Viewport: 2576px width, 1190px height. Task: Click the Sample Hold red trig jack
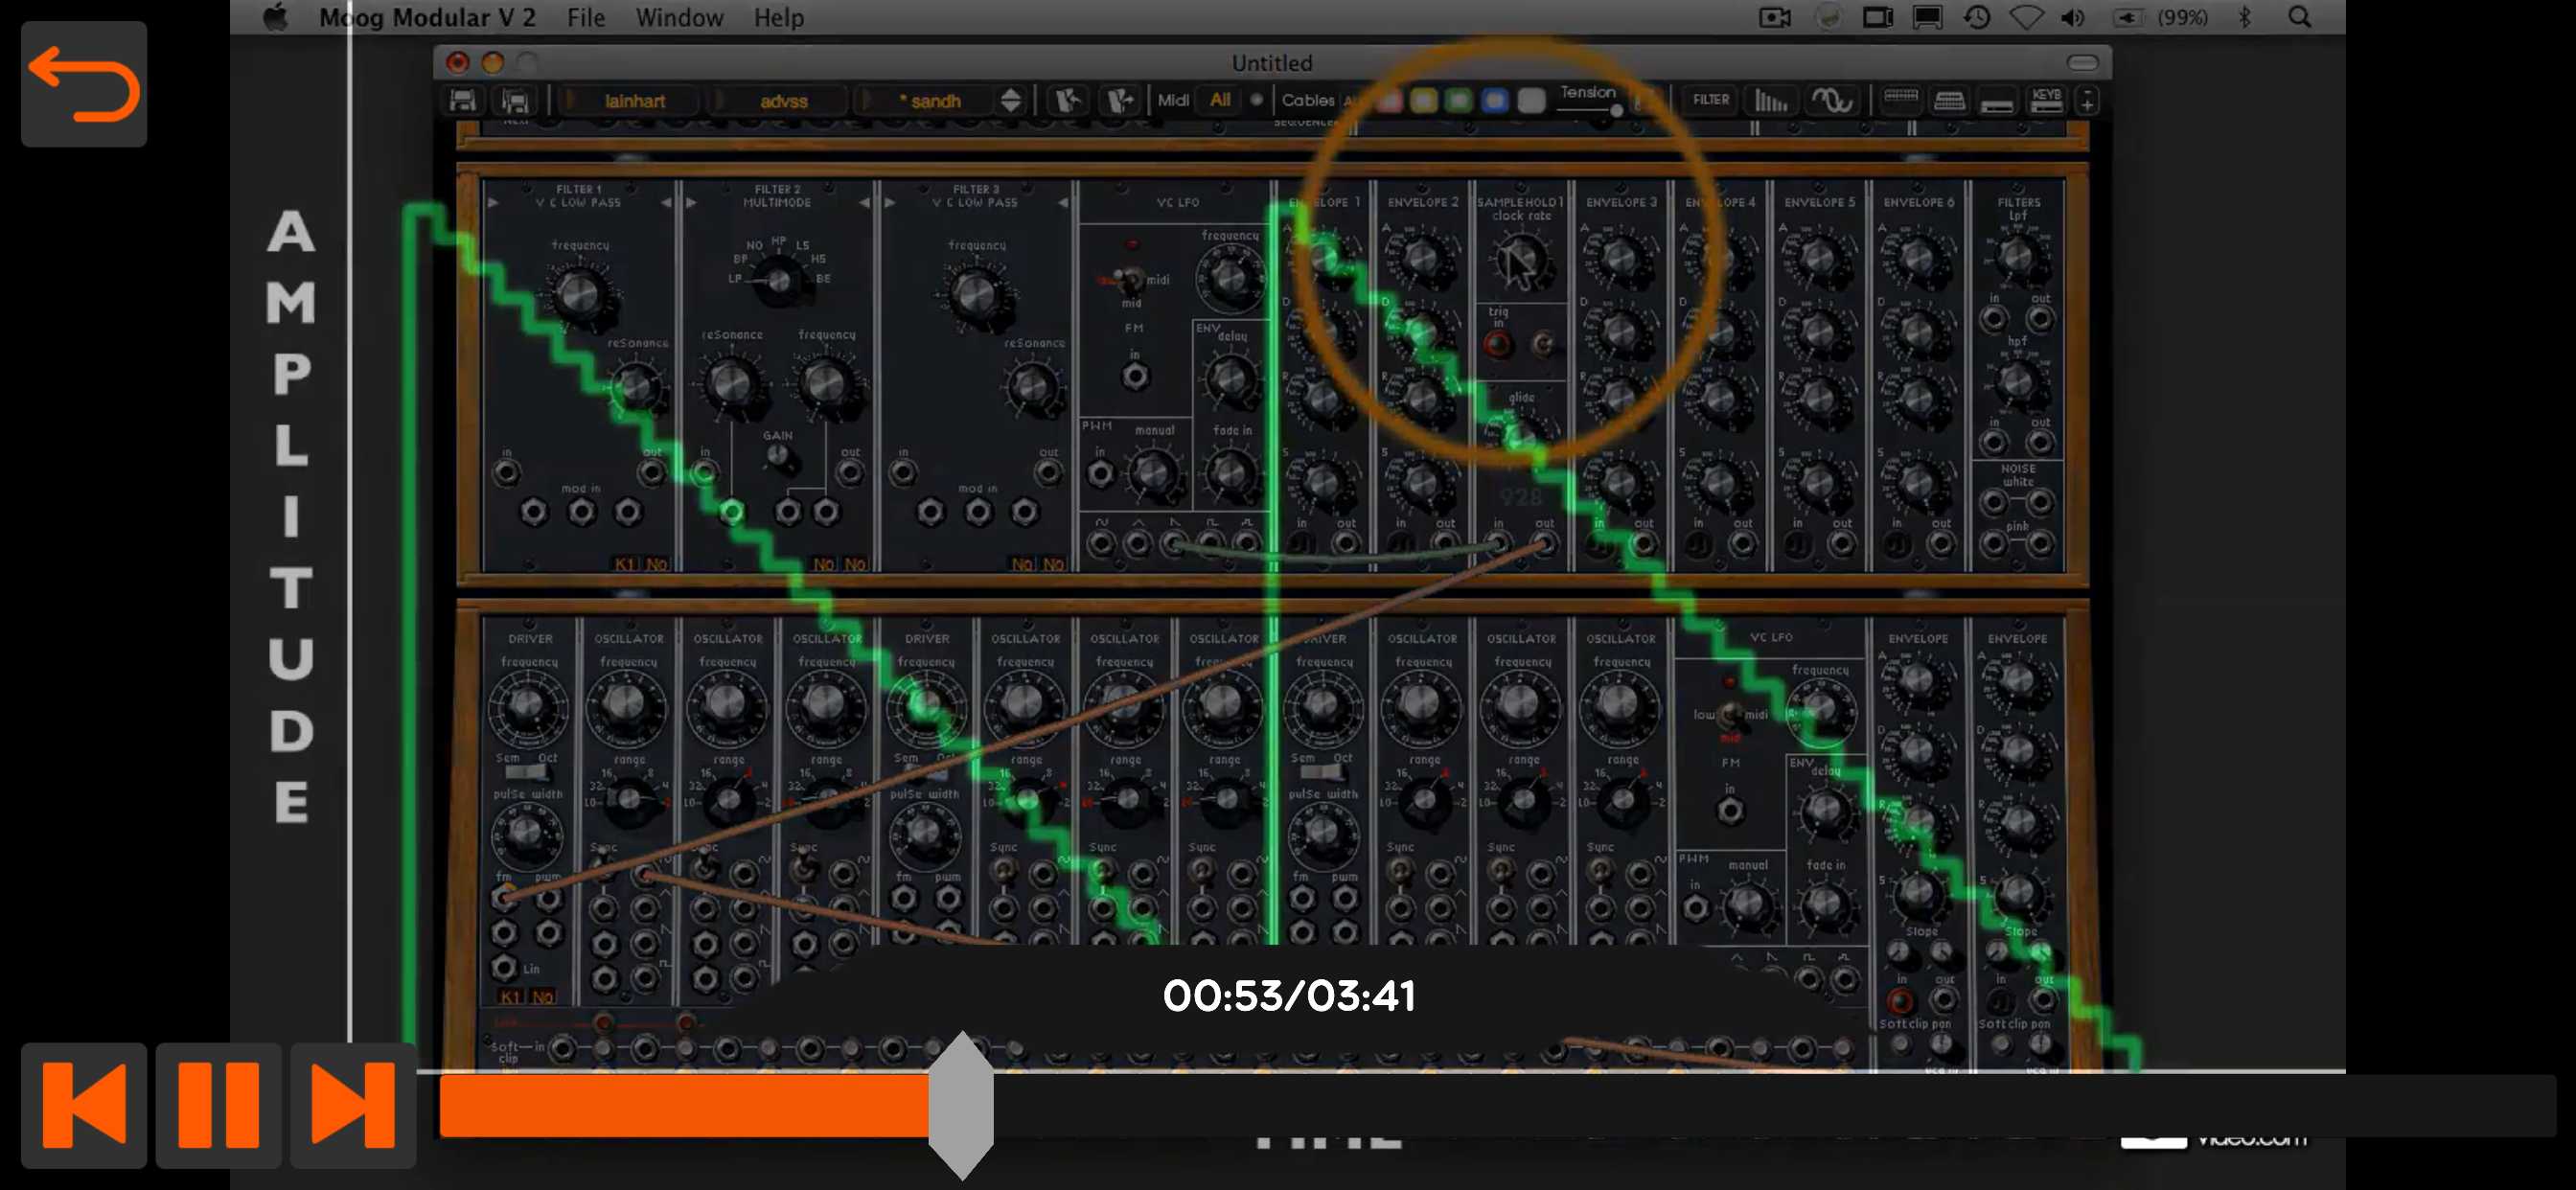(1497, 345)
